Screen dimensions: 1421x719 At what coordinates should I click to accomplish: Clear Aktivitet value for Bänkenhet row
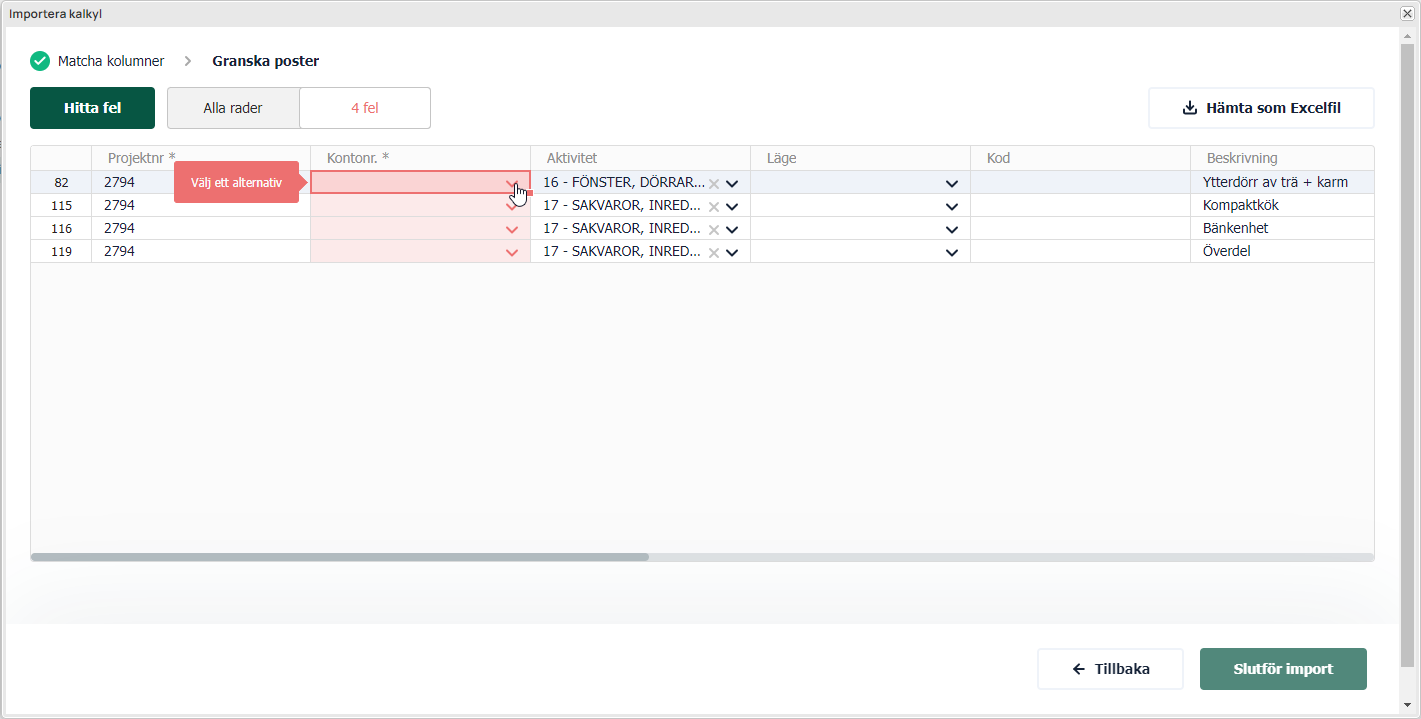pyautogui.click(x=714, y=229)
